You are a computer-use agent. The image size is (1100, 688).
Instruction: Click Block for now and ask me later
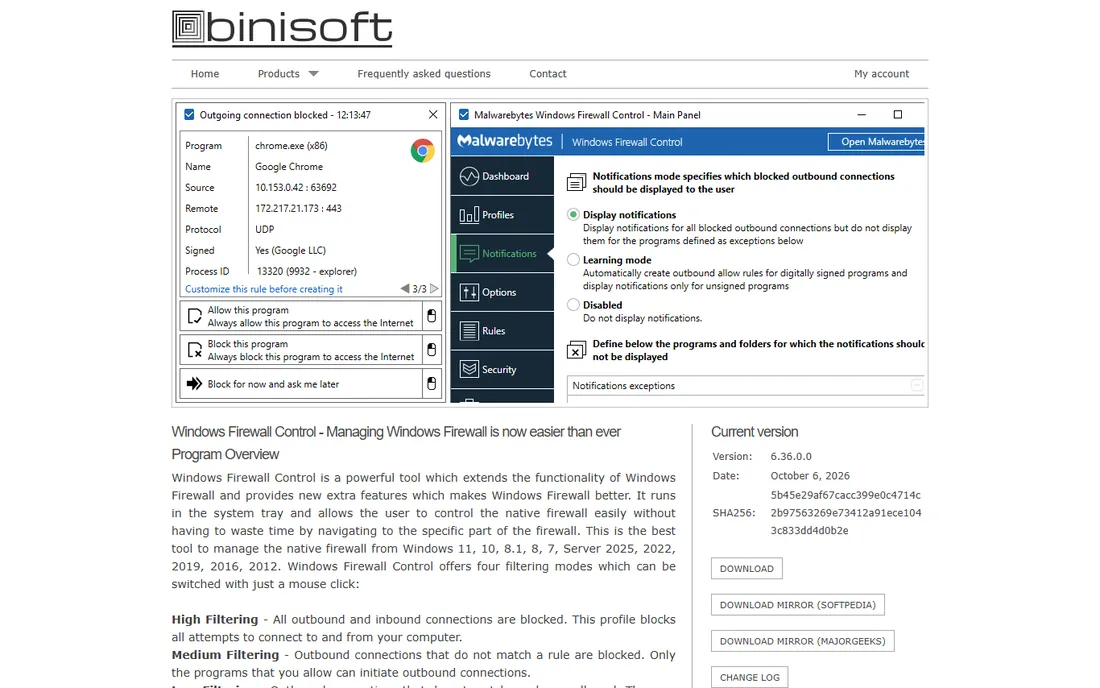click(301, 384)
